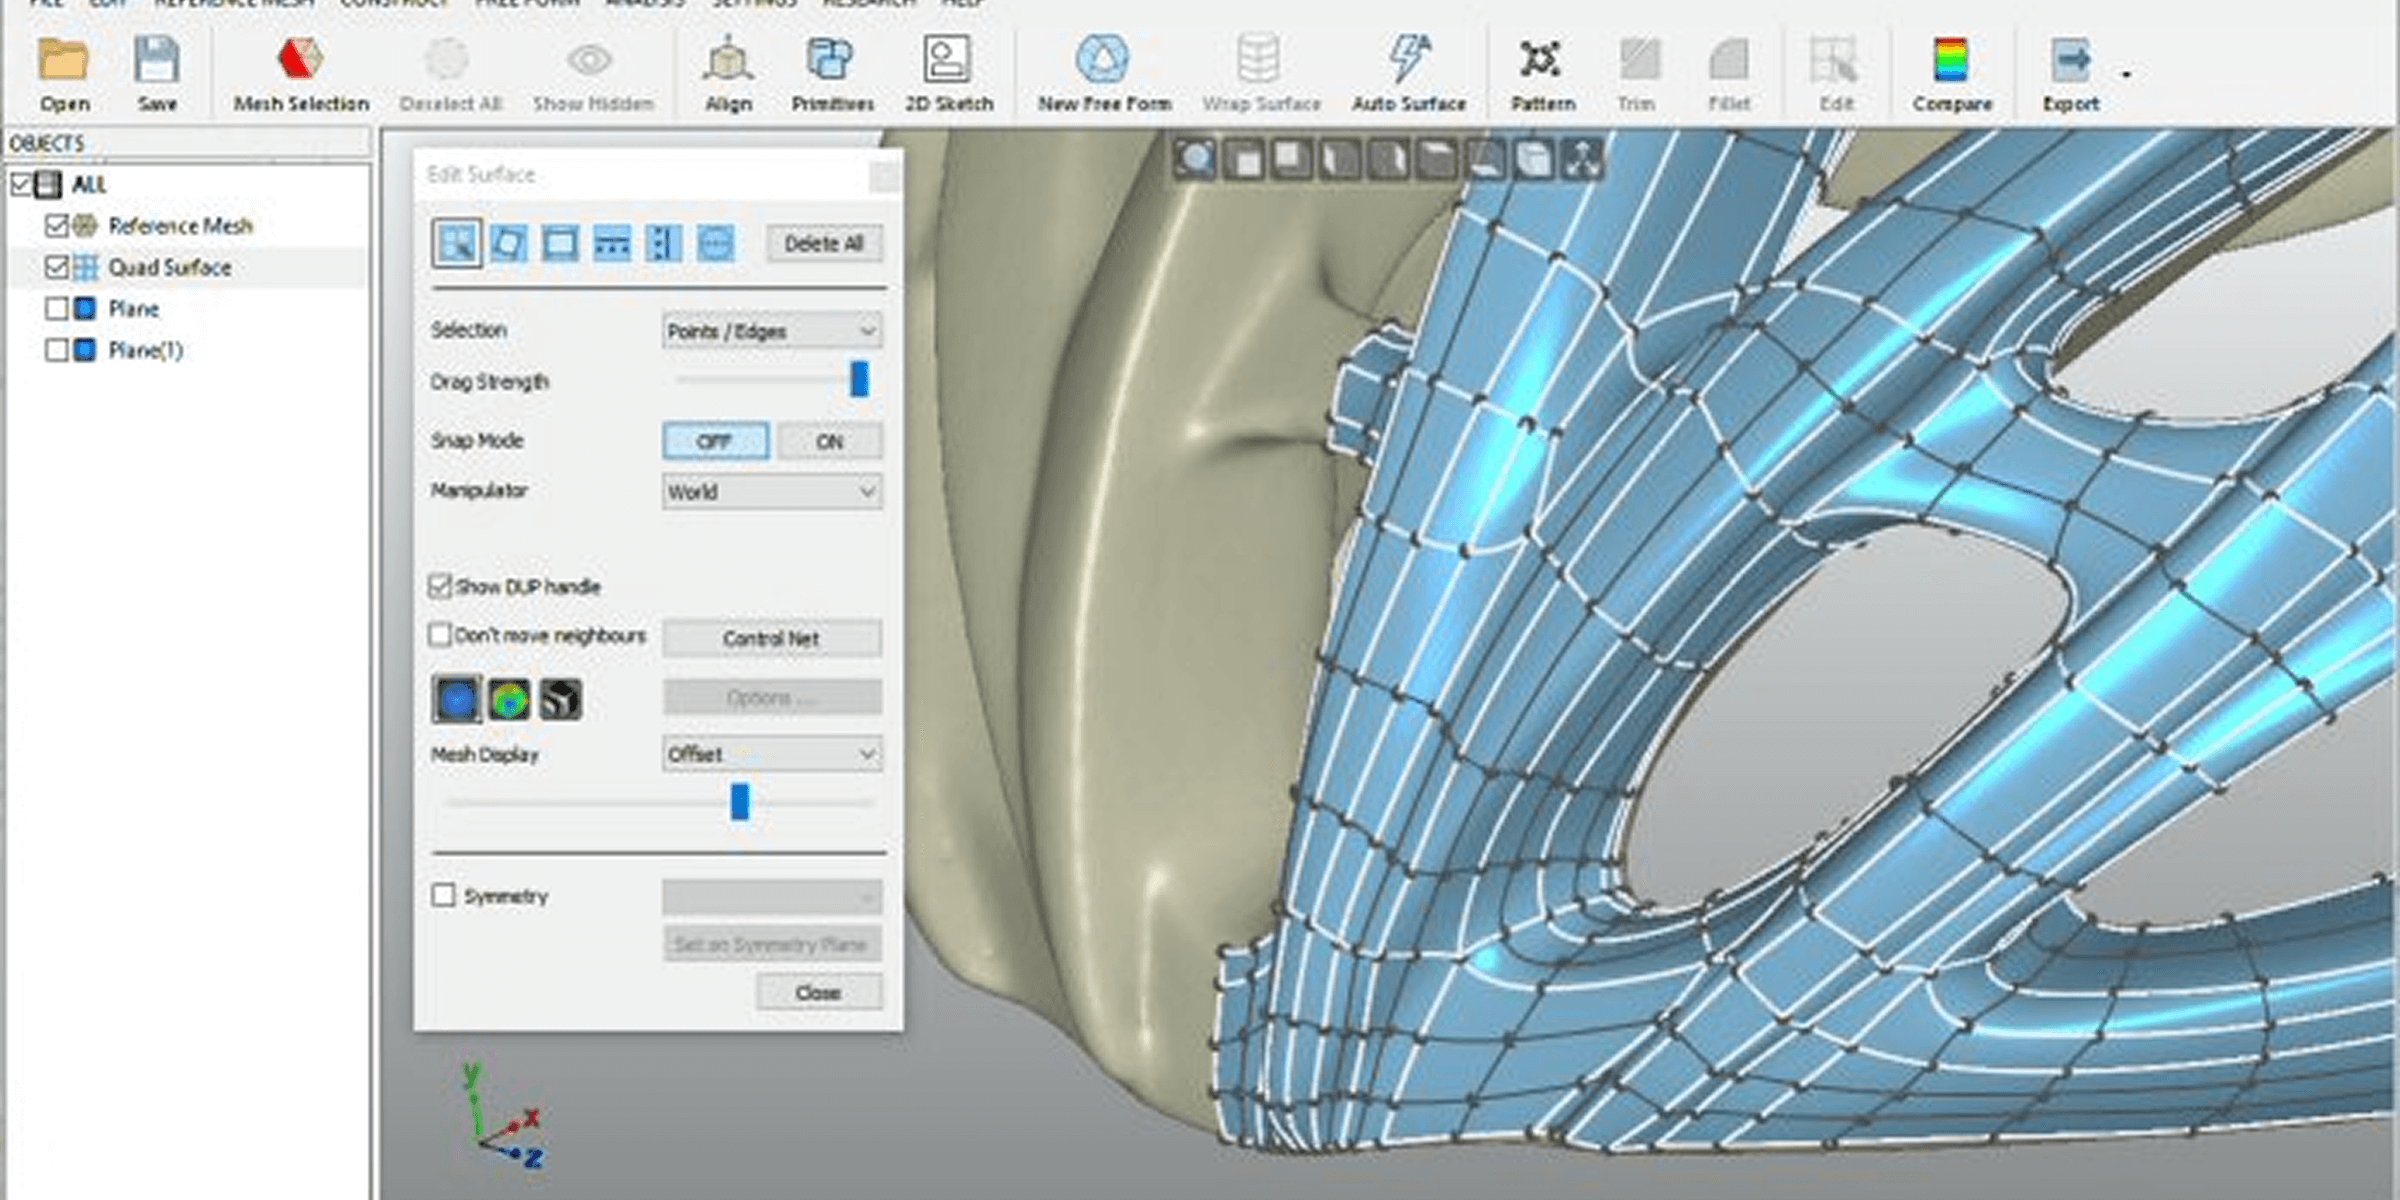Screen dimensions: 2400x1200
Task: Click the Options... button
Action: tap(772, 697)
